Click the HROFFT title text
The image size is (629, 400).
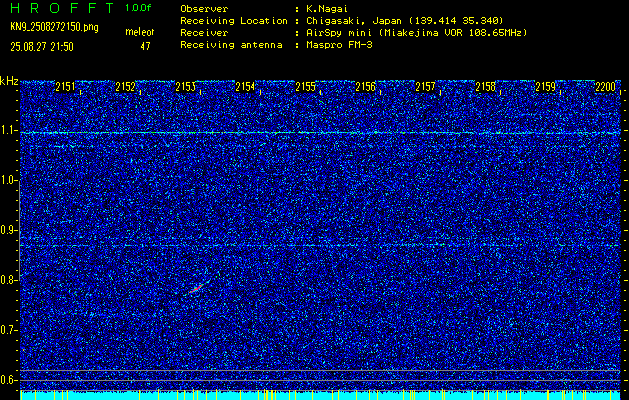tap(63, 8)
